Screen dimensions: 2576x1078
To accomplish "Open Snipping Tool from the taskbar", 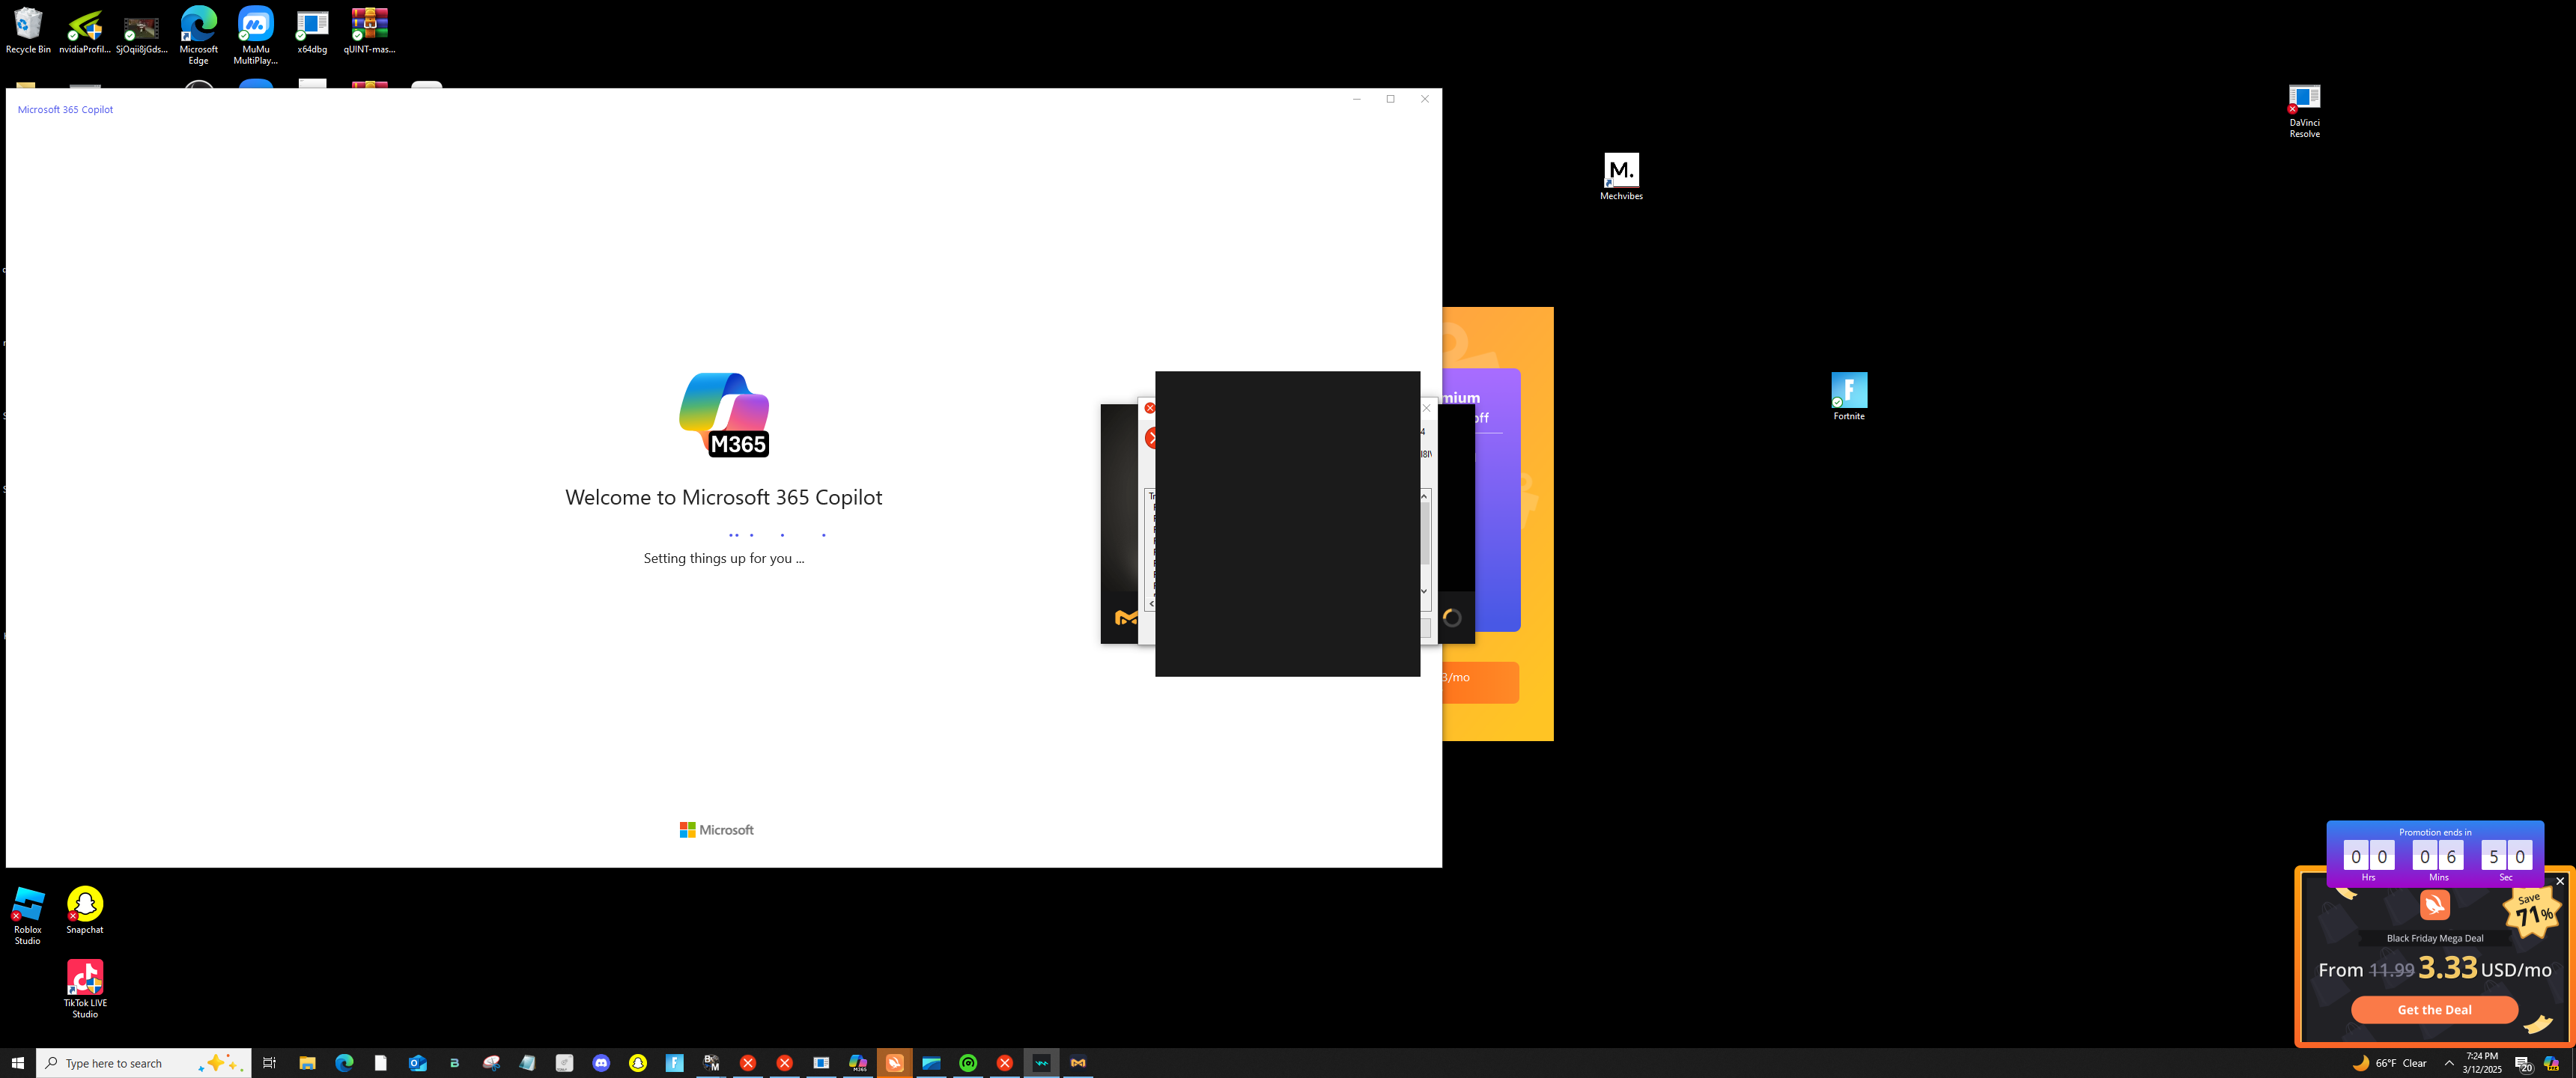I will (491, 1063).
